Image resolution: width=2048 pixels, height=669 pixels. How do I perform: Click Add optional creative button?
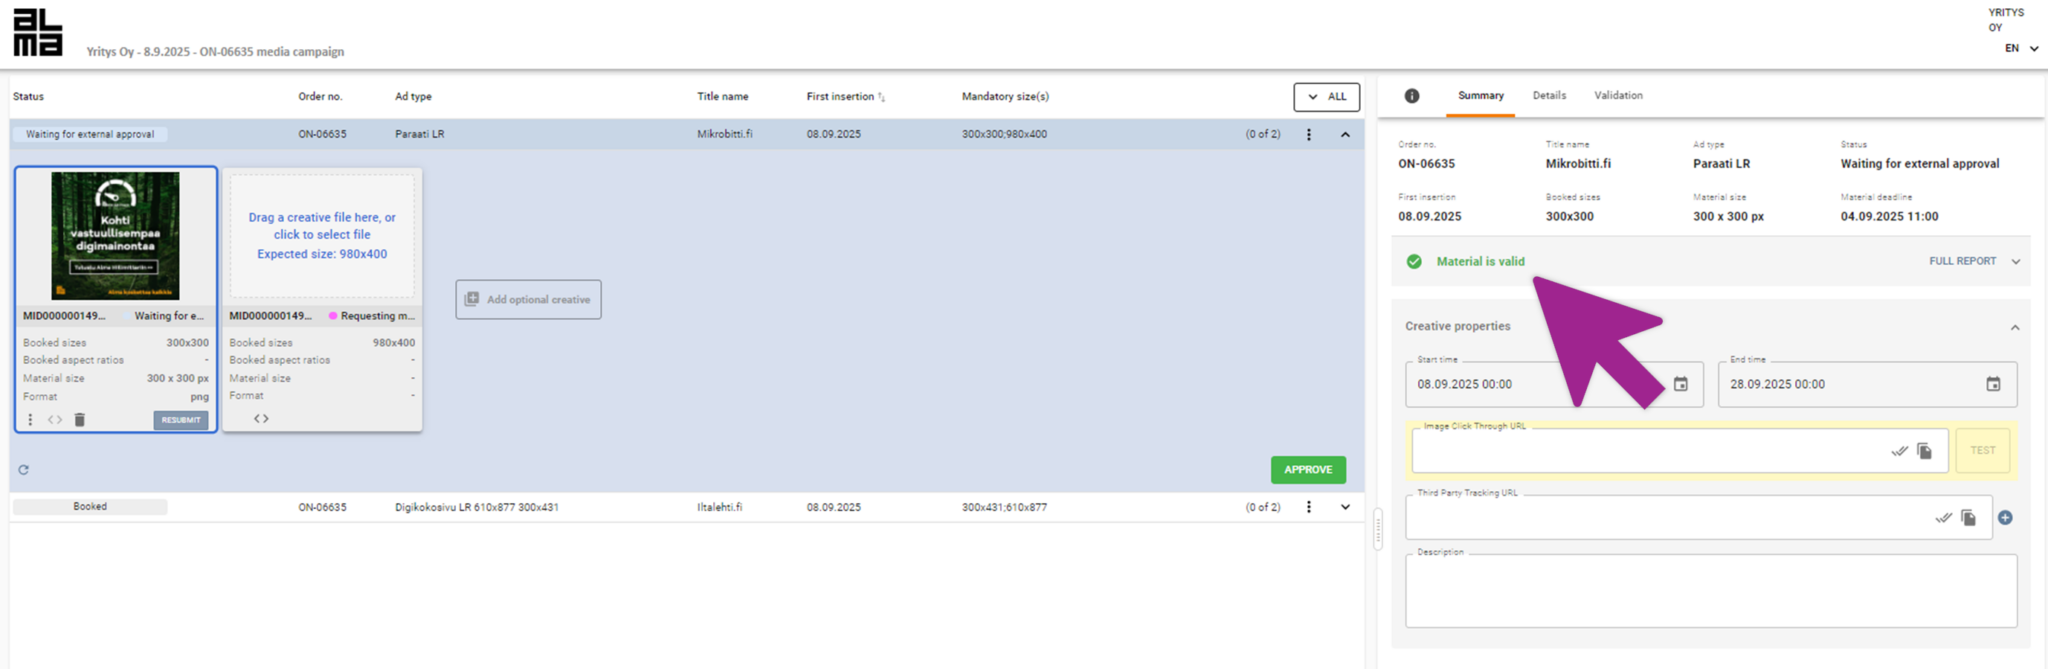coord(528,299)
